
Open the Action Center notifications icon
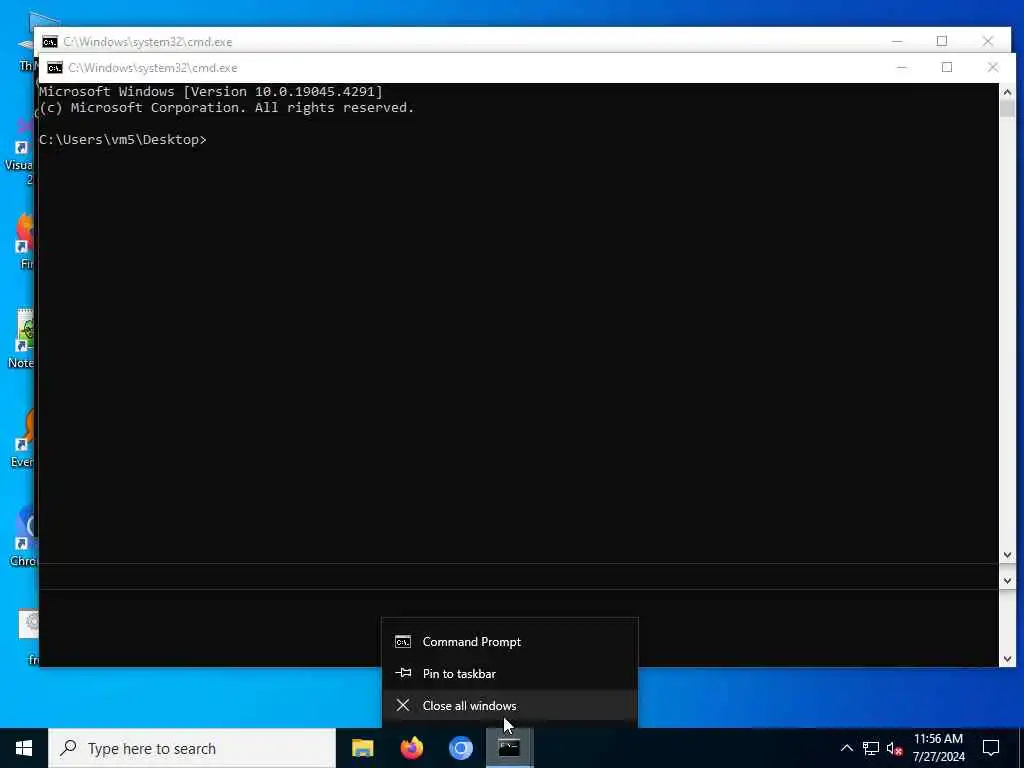[991, 748]
